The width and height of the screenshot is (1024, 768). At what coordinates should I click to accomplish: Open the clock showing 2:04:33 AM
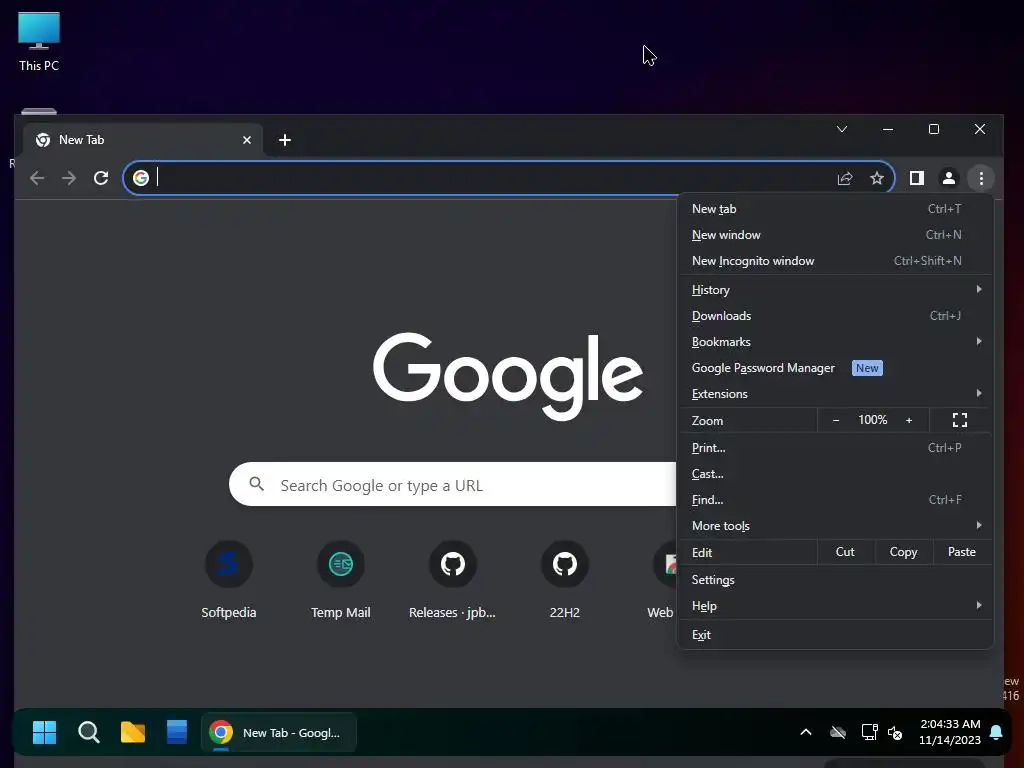[950, 732]
